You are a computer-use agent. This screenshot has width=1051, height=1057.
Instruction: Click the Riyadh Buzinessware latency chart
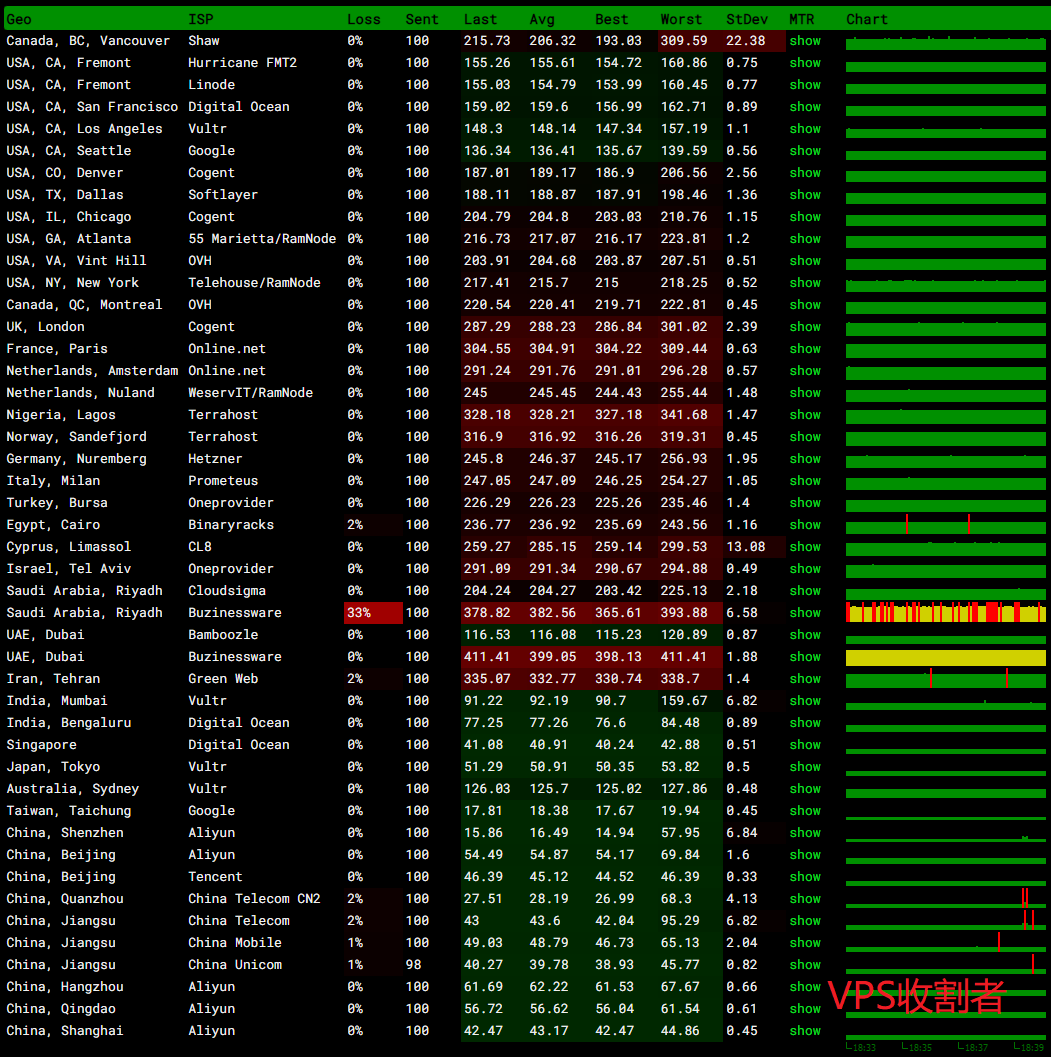click(x=945, y=613)
